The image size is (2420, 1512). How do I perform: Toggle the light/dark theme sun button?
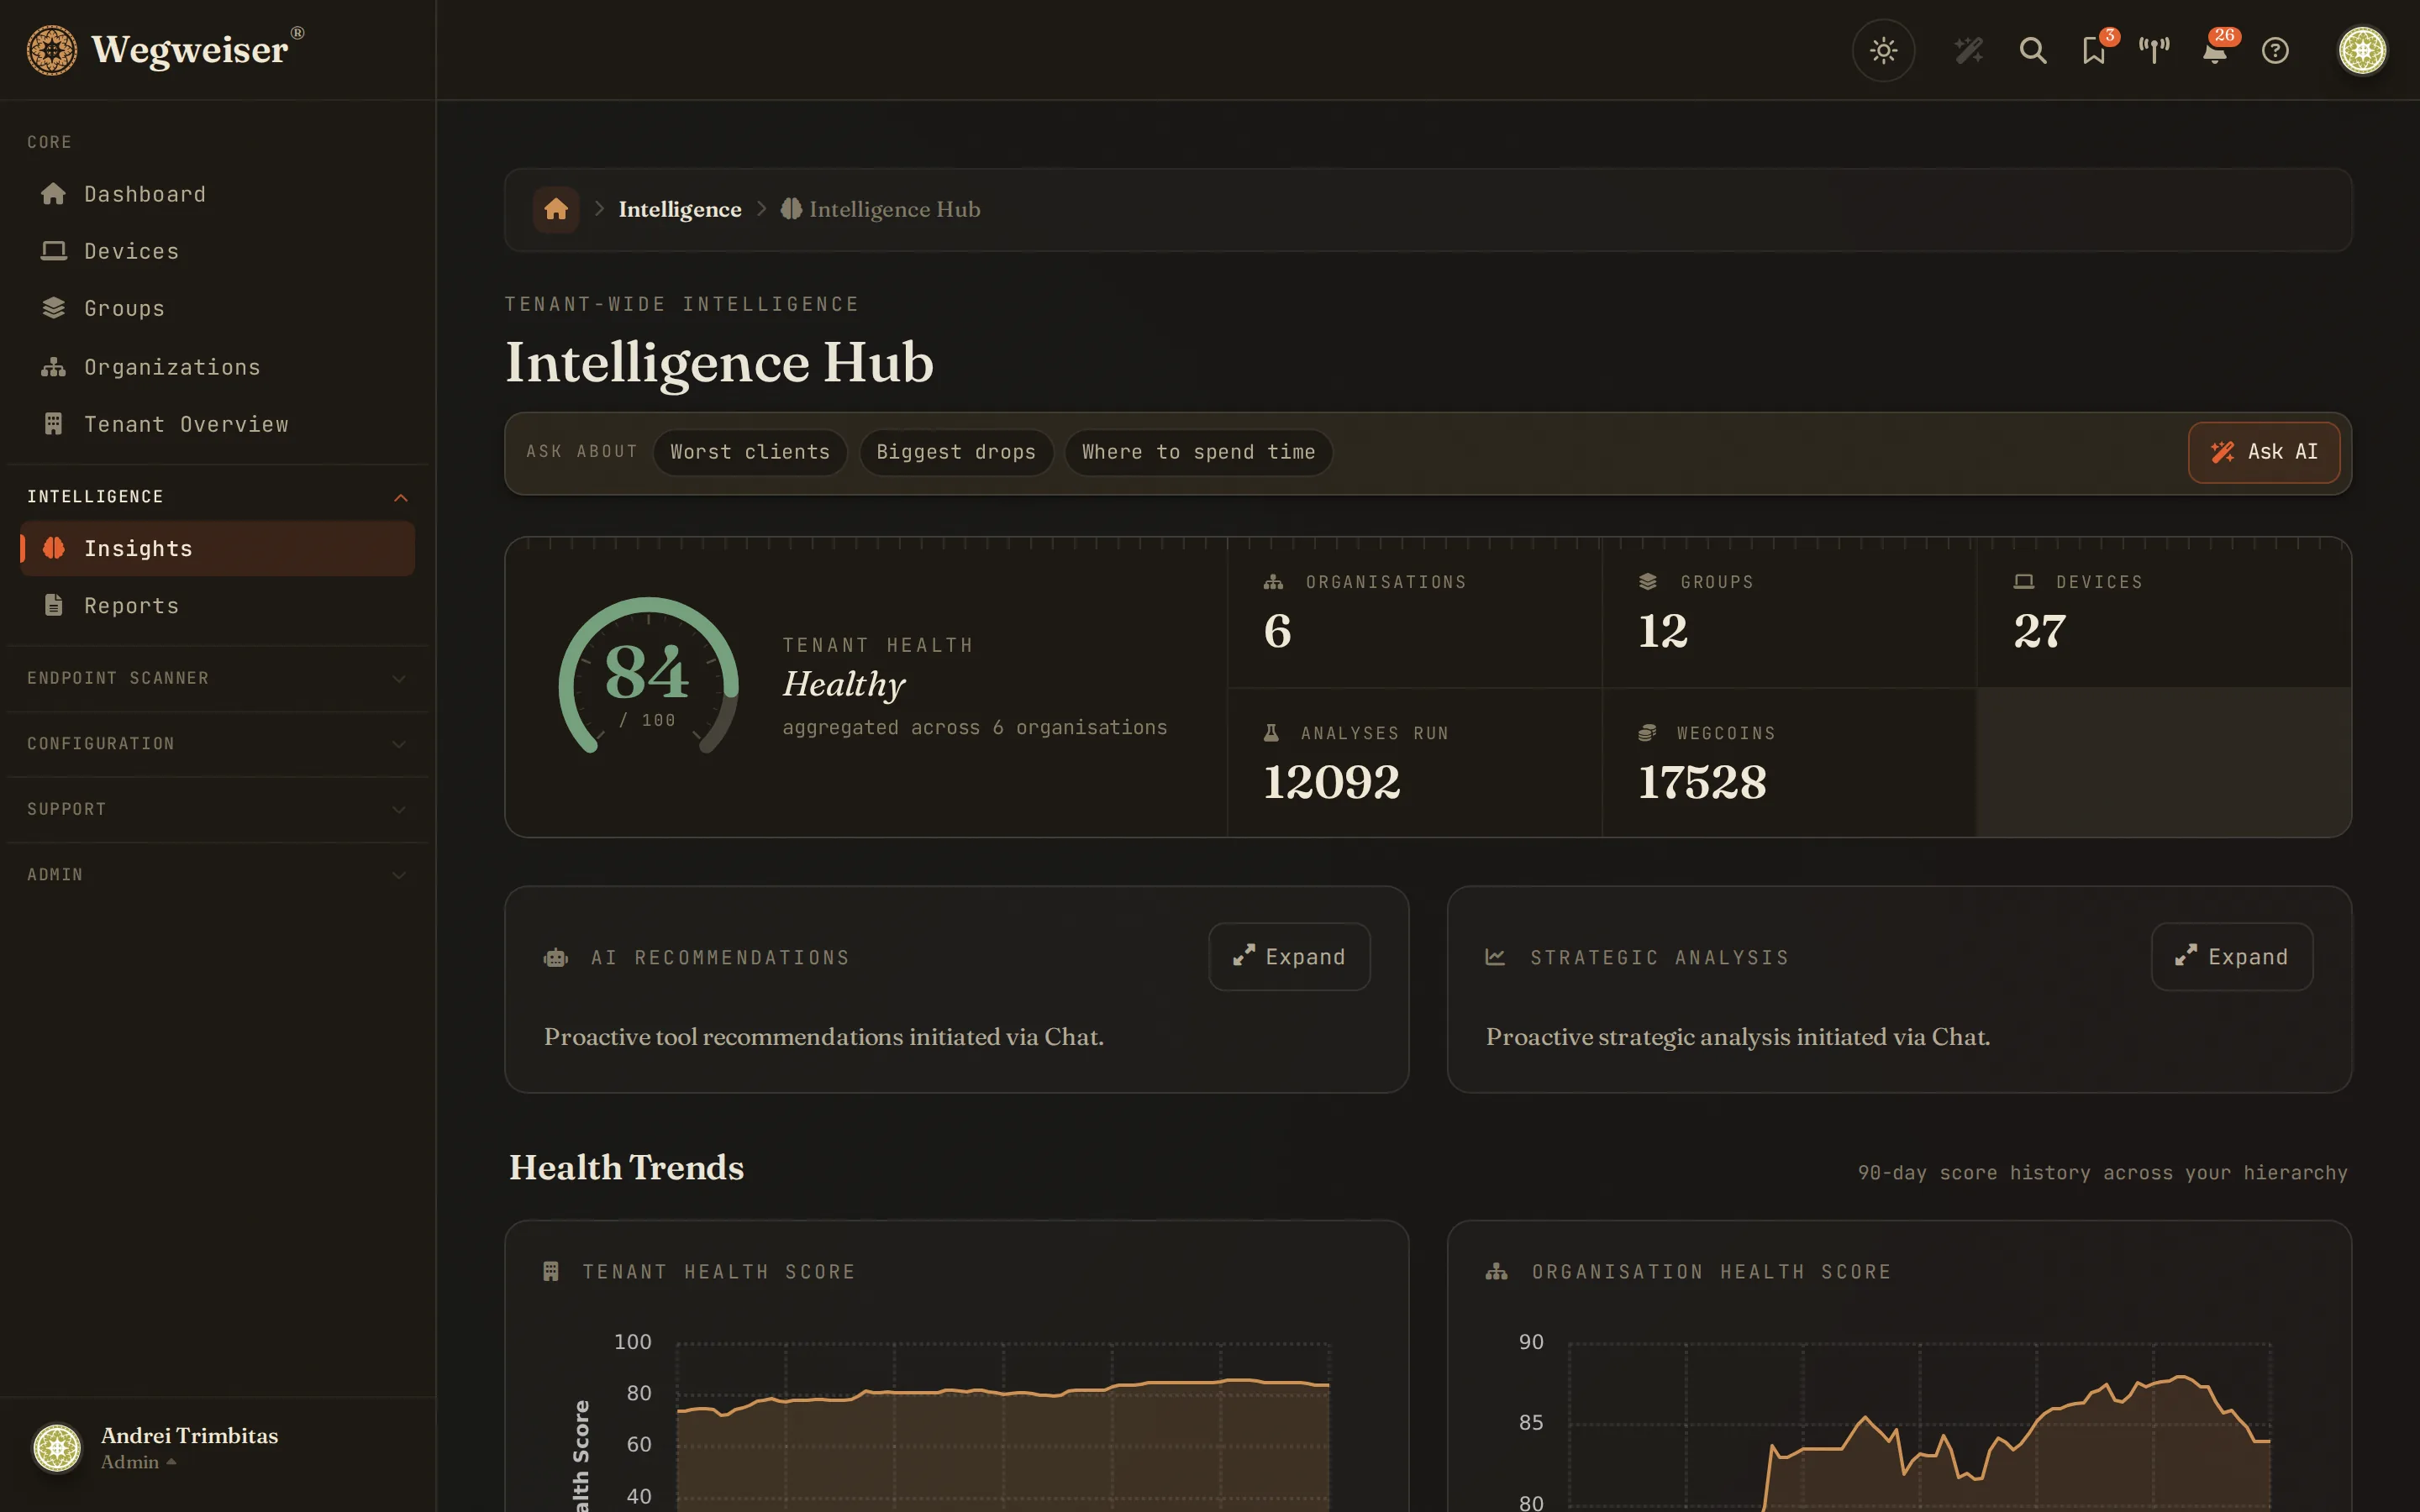pyautogui.click(x=1883, y=50)
